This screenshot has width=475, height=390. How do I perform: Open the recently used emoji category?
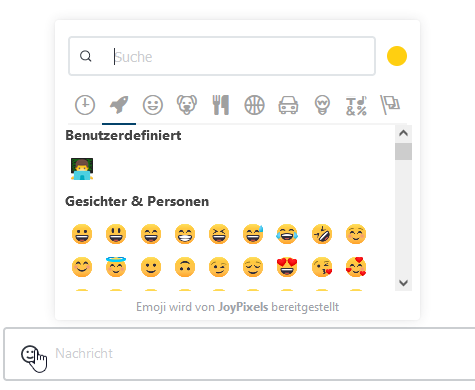[85, 105]
